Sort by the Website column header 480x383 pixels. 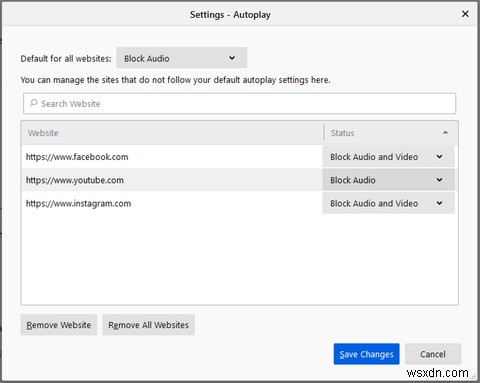point(173,133)
